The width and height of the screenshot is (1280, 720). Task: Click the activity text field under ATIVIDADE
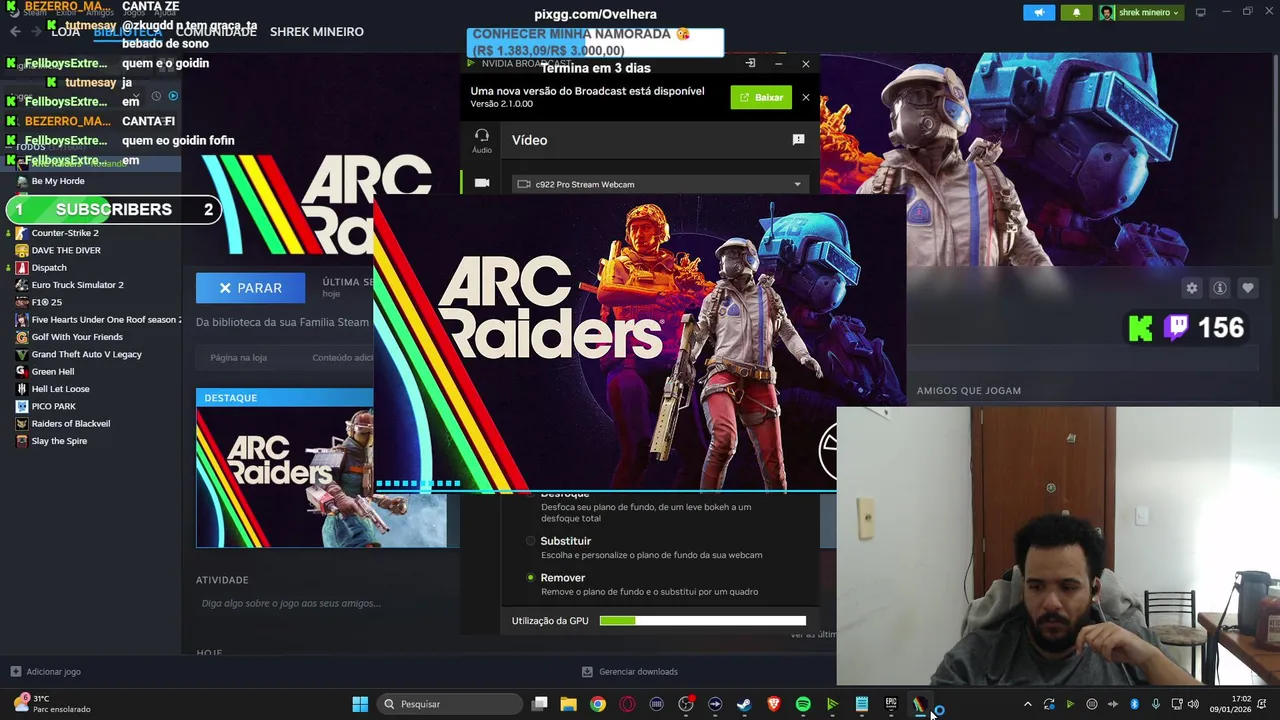(x=291, y=604)
